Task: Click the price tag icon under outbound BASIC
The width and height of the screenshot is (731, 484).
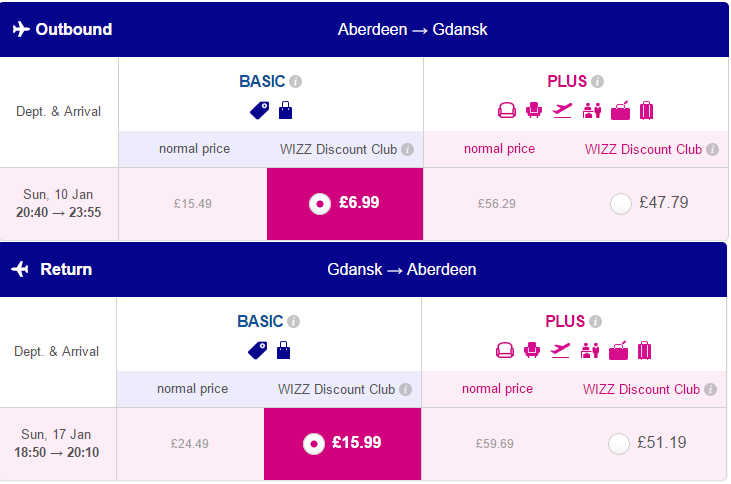Action: click(259, 110)
